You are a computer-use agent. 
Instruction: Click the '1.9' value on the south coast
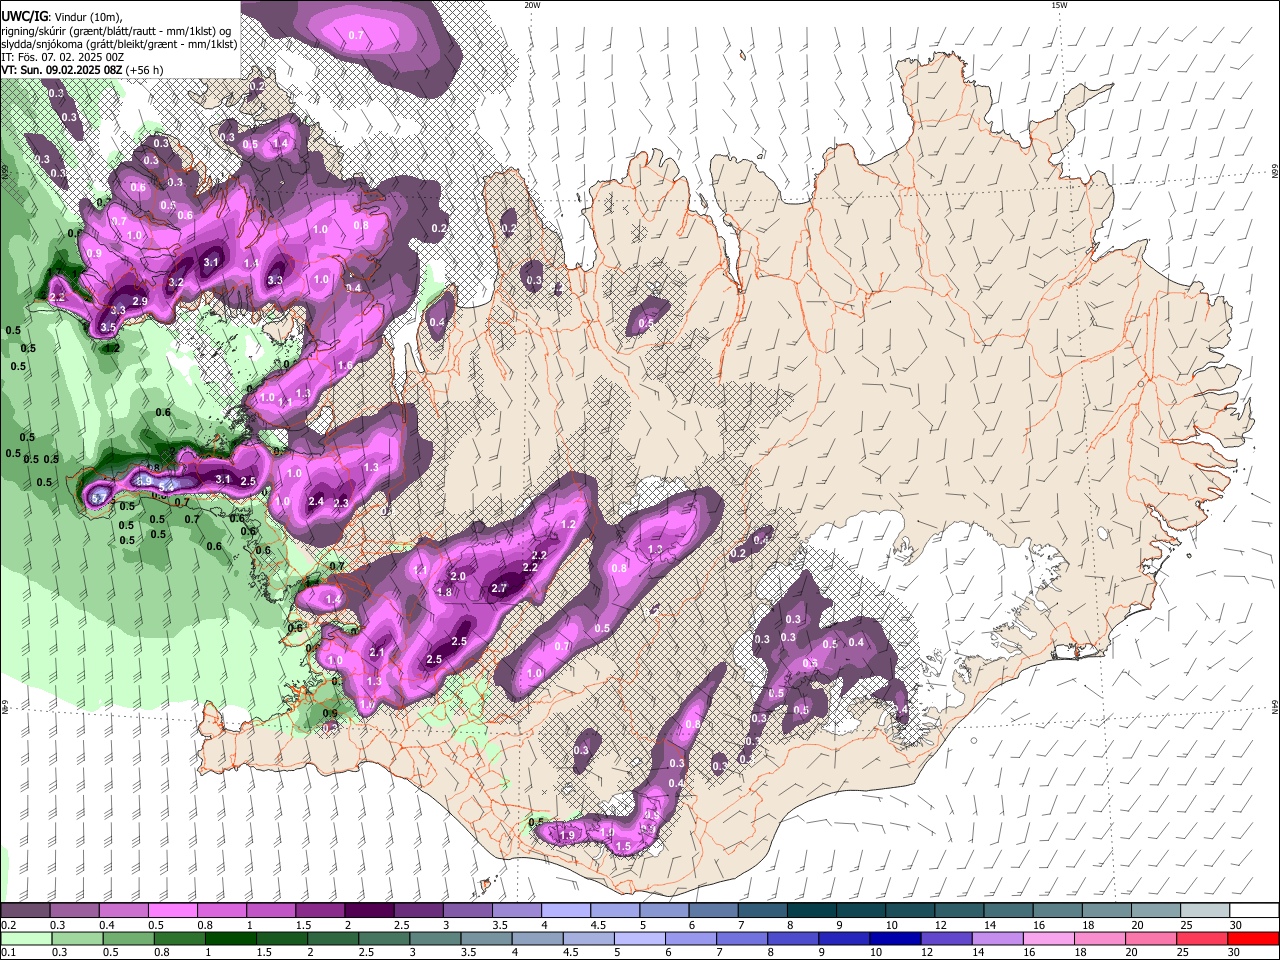[x=567, y=836]
